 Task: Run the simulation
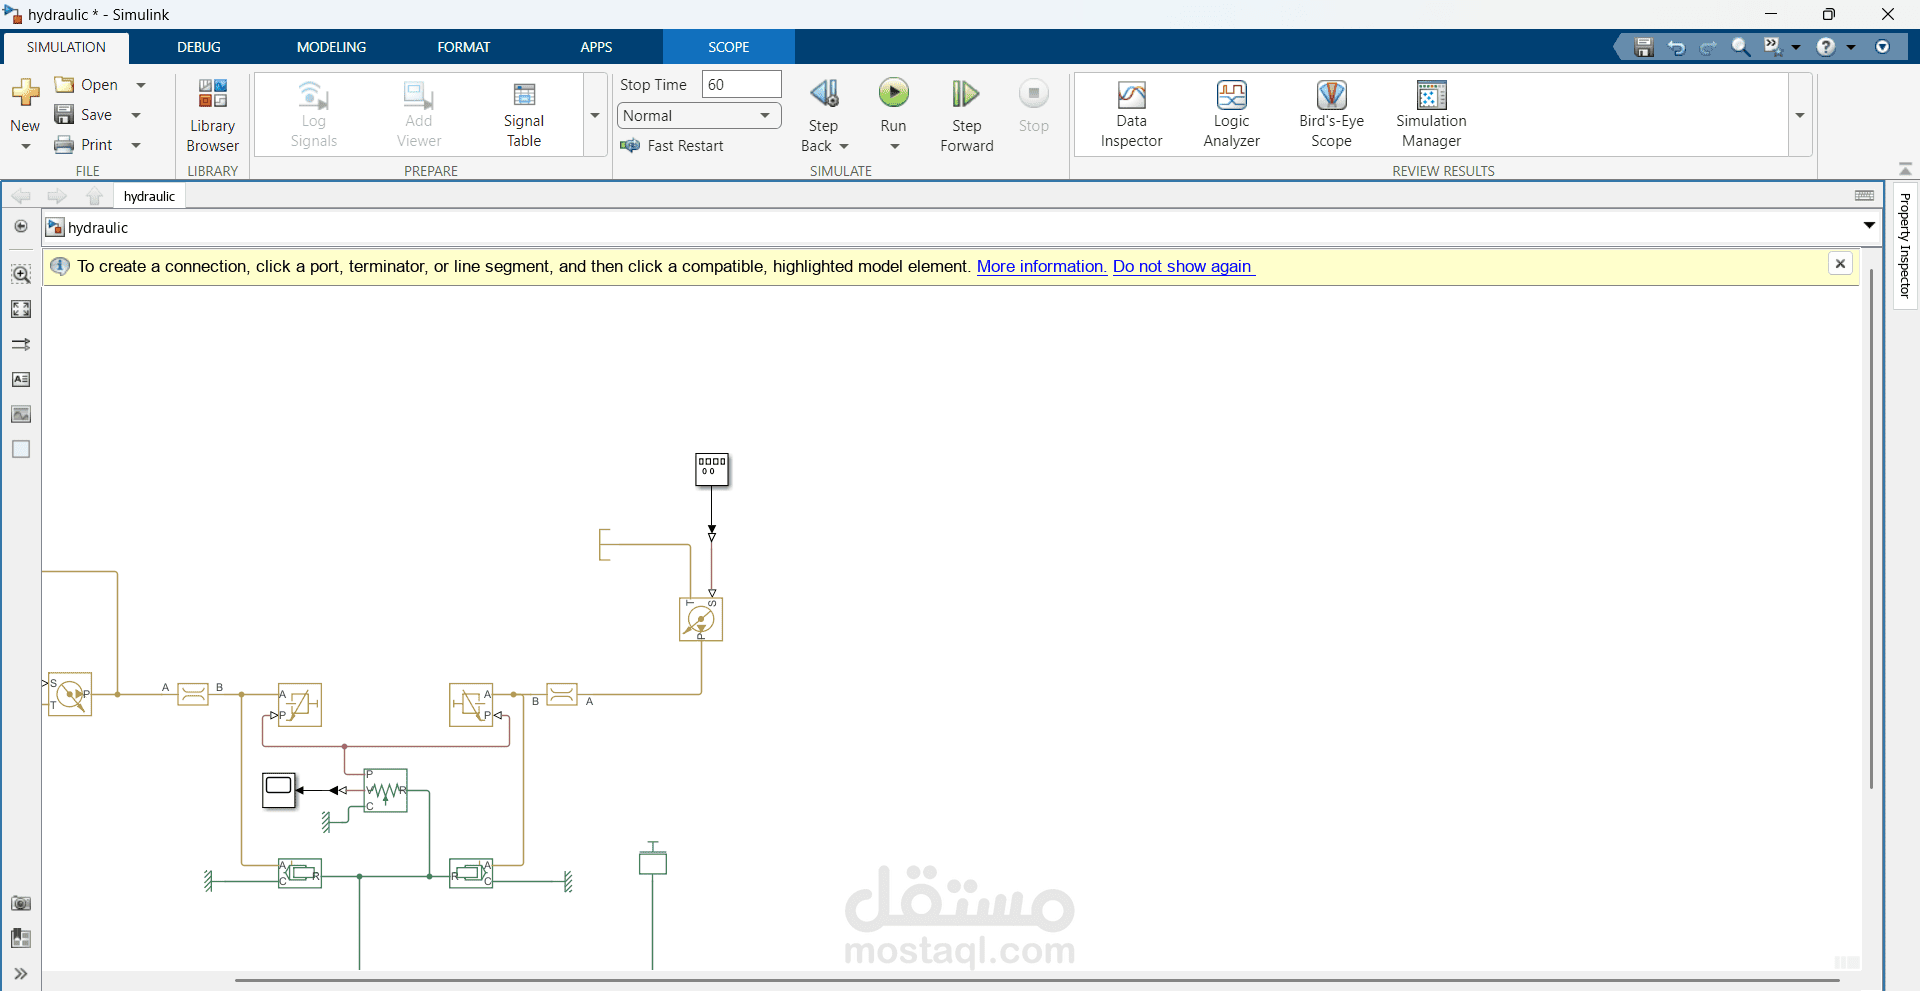(894, 93)
